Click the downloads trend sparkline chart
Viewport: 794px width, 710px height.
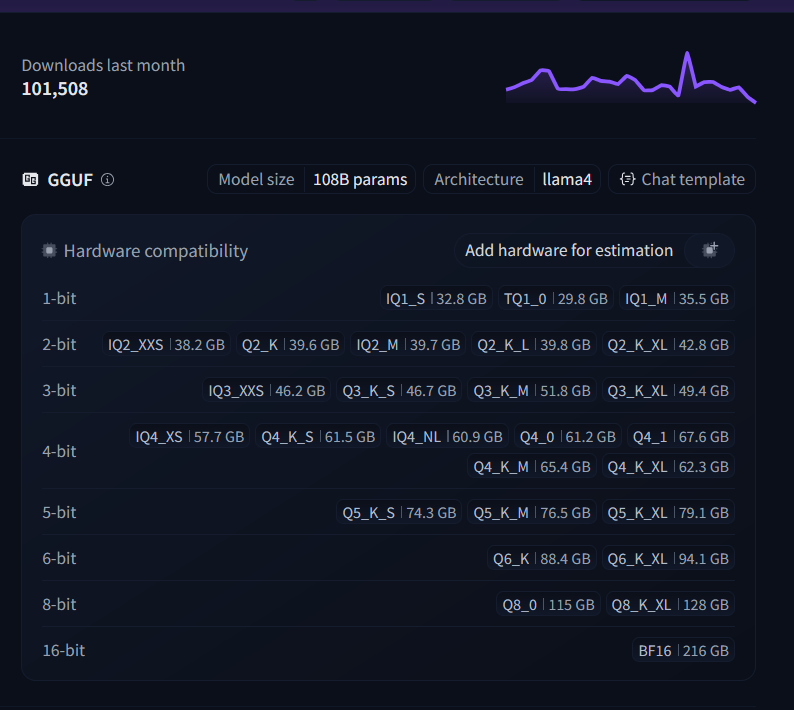pos(631,77)
